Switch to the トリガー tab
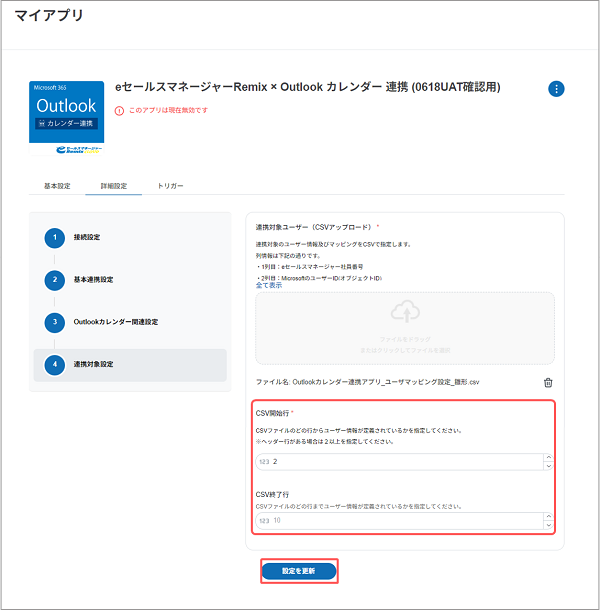 170,186
